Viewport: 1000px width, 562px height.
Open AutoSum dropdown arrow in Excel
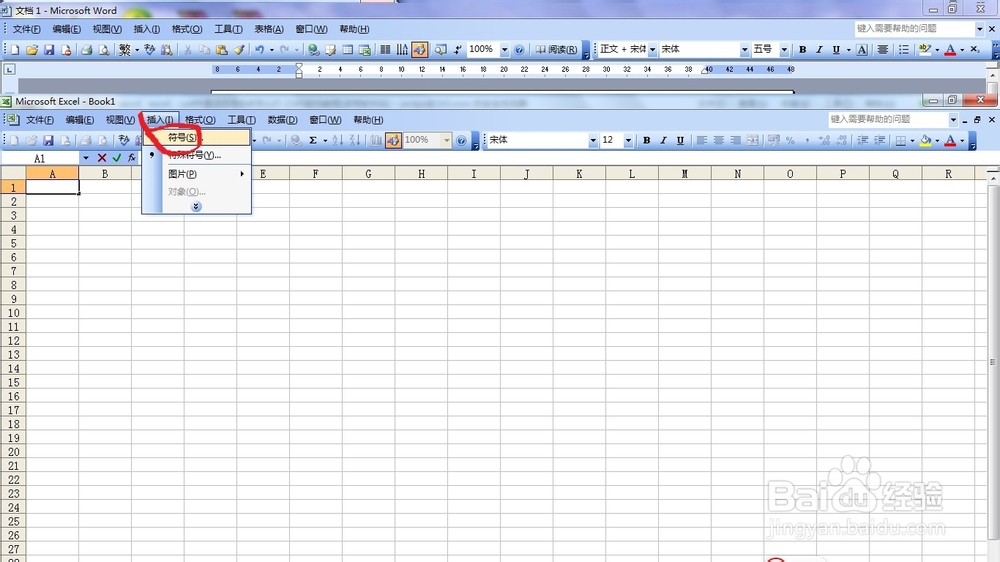click(x=325, y=140)
